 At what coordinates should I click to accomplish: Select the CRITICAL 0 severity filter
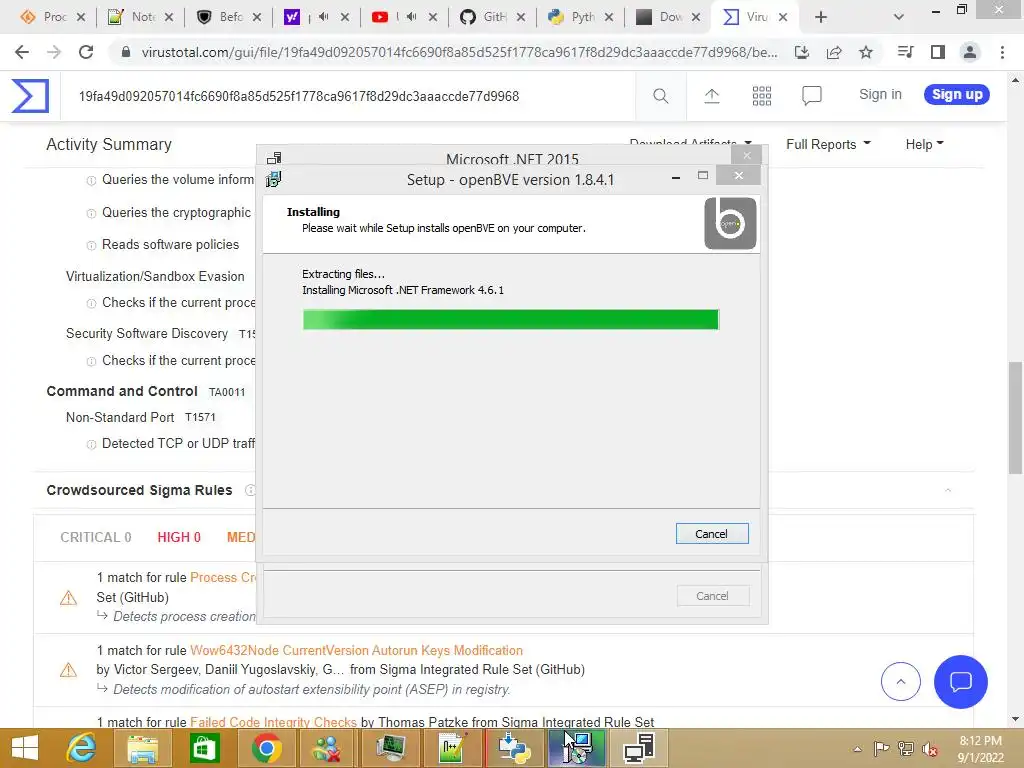point(96,537)
